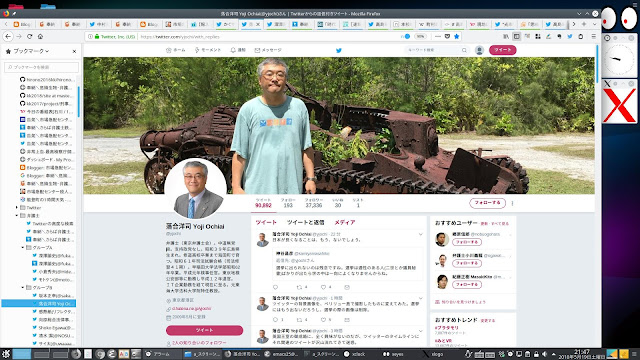This screenshot has width=640, height=360.
Task: Click the search magnifier in Twitter search box
Action: 464,50
